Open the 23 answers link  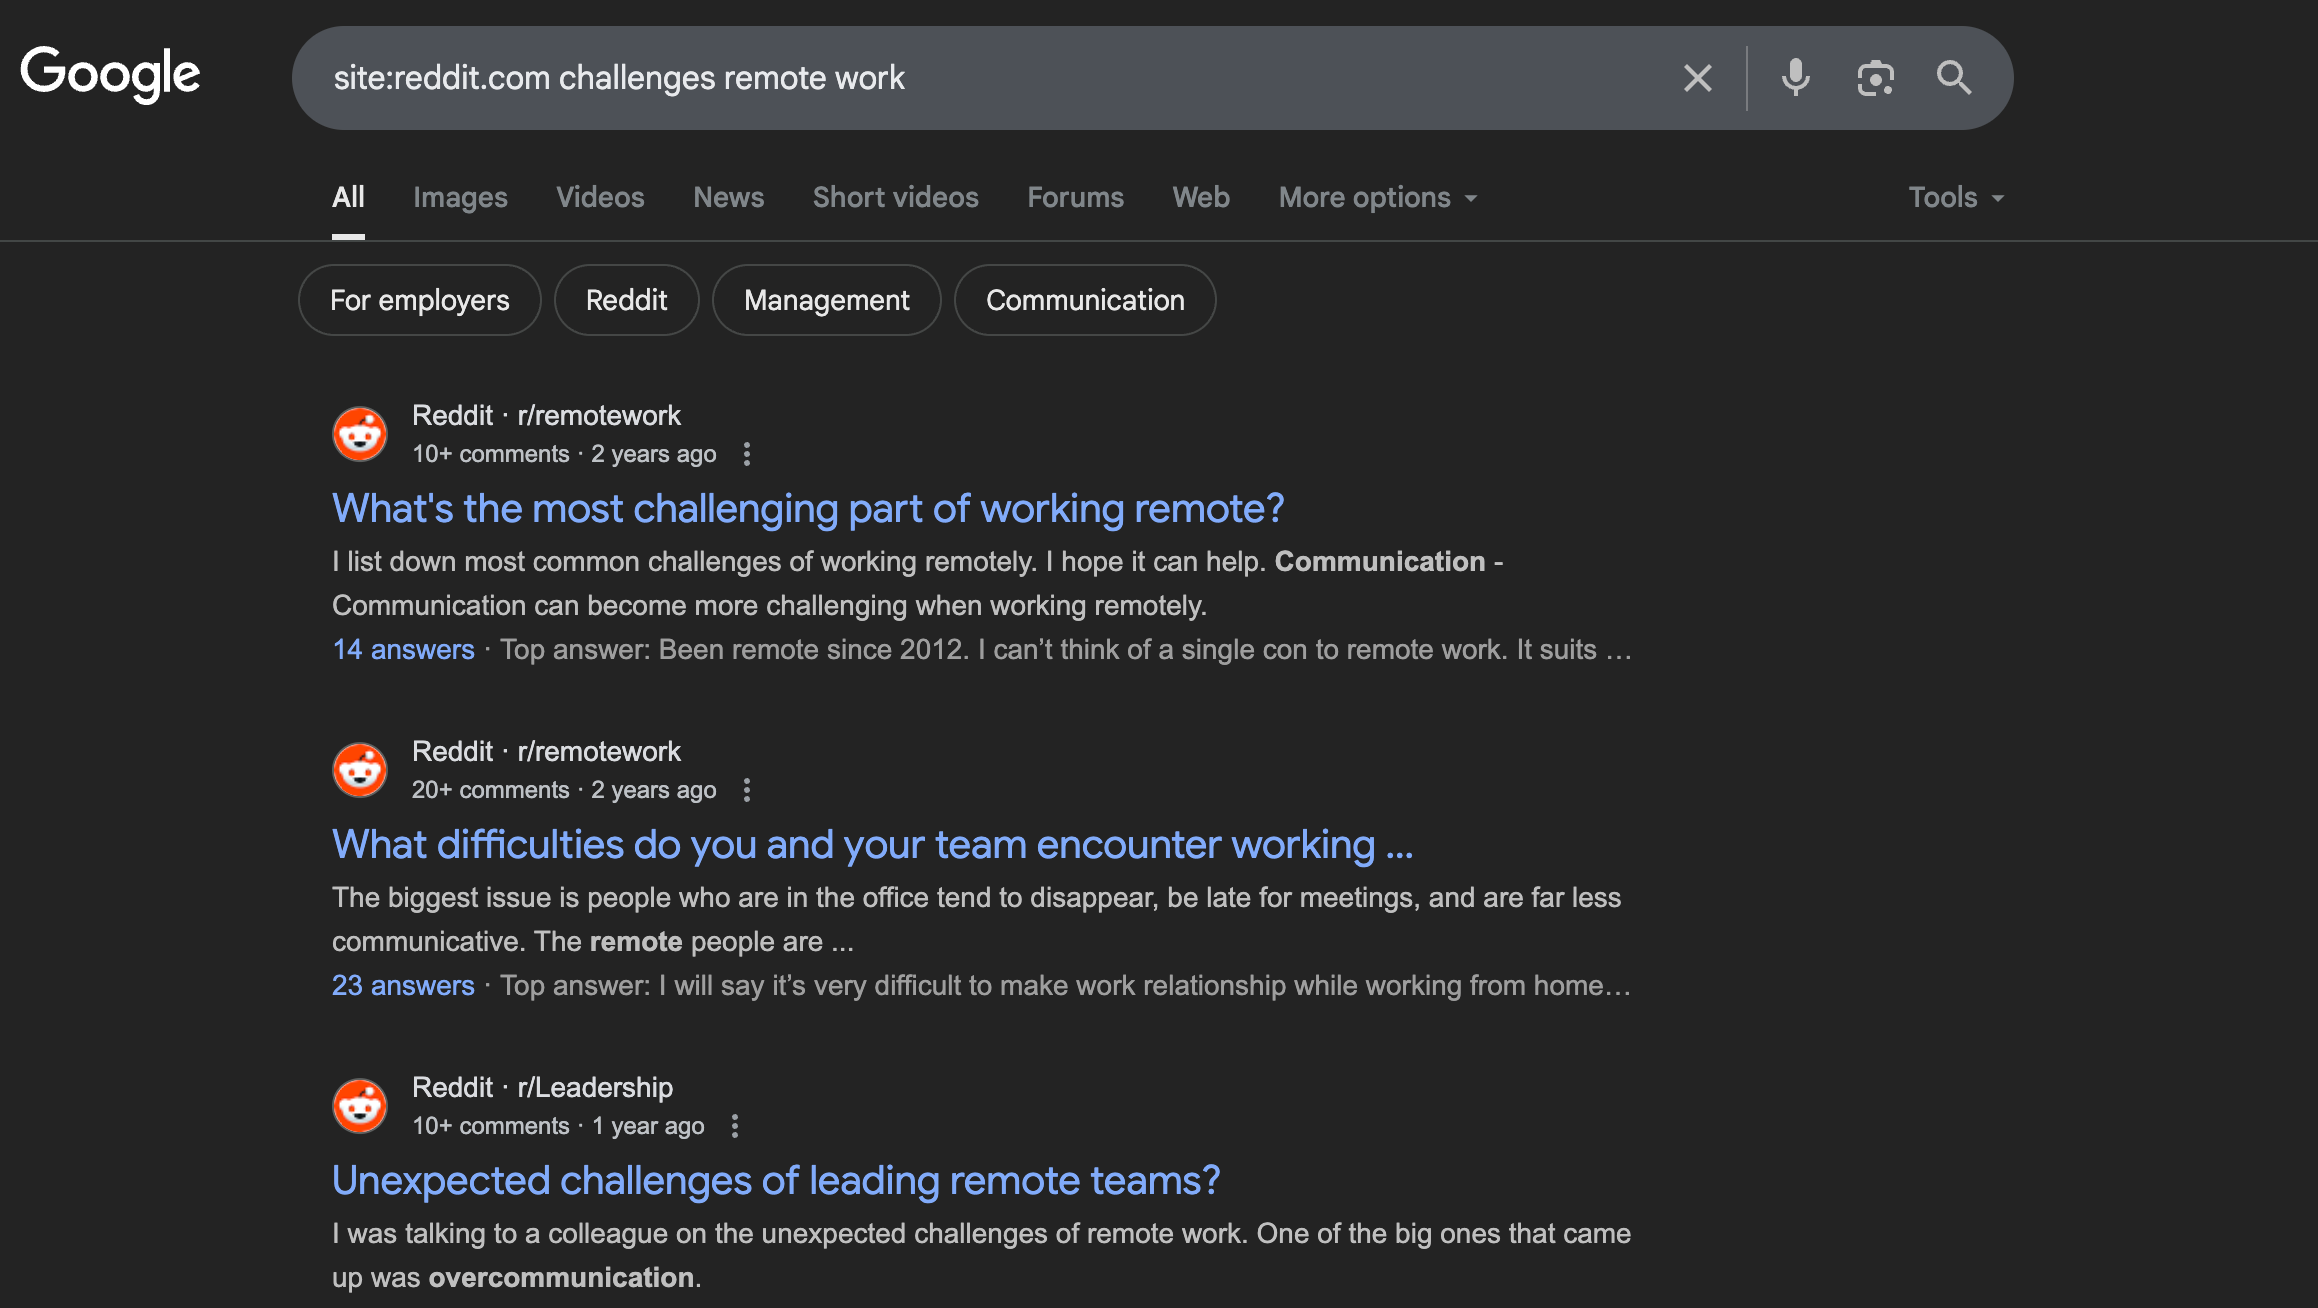coord(403,986)
